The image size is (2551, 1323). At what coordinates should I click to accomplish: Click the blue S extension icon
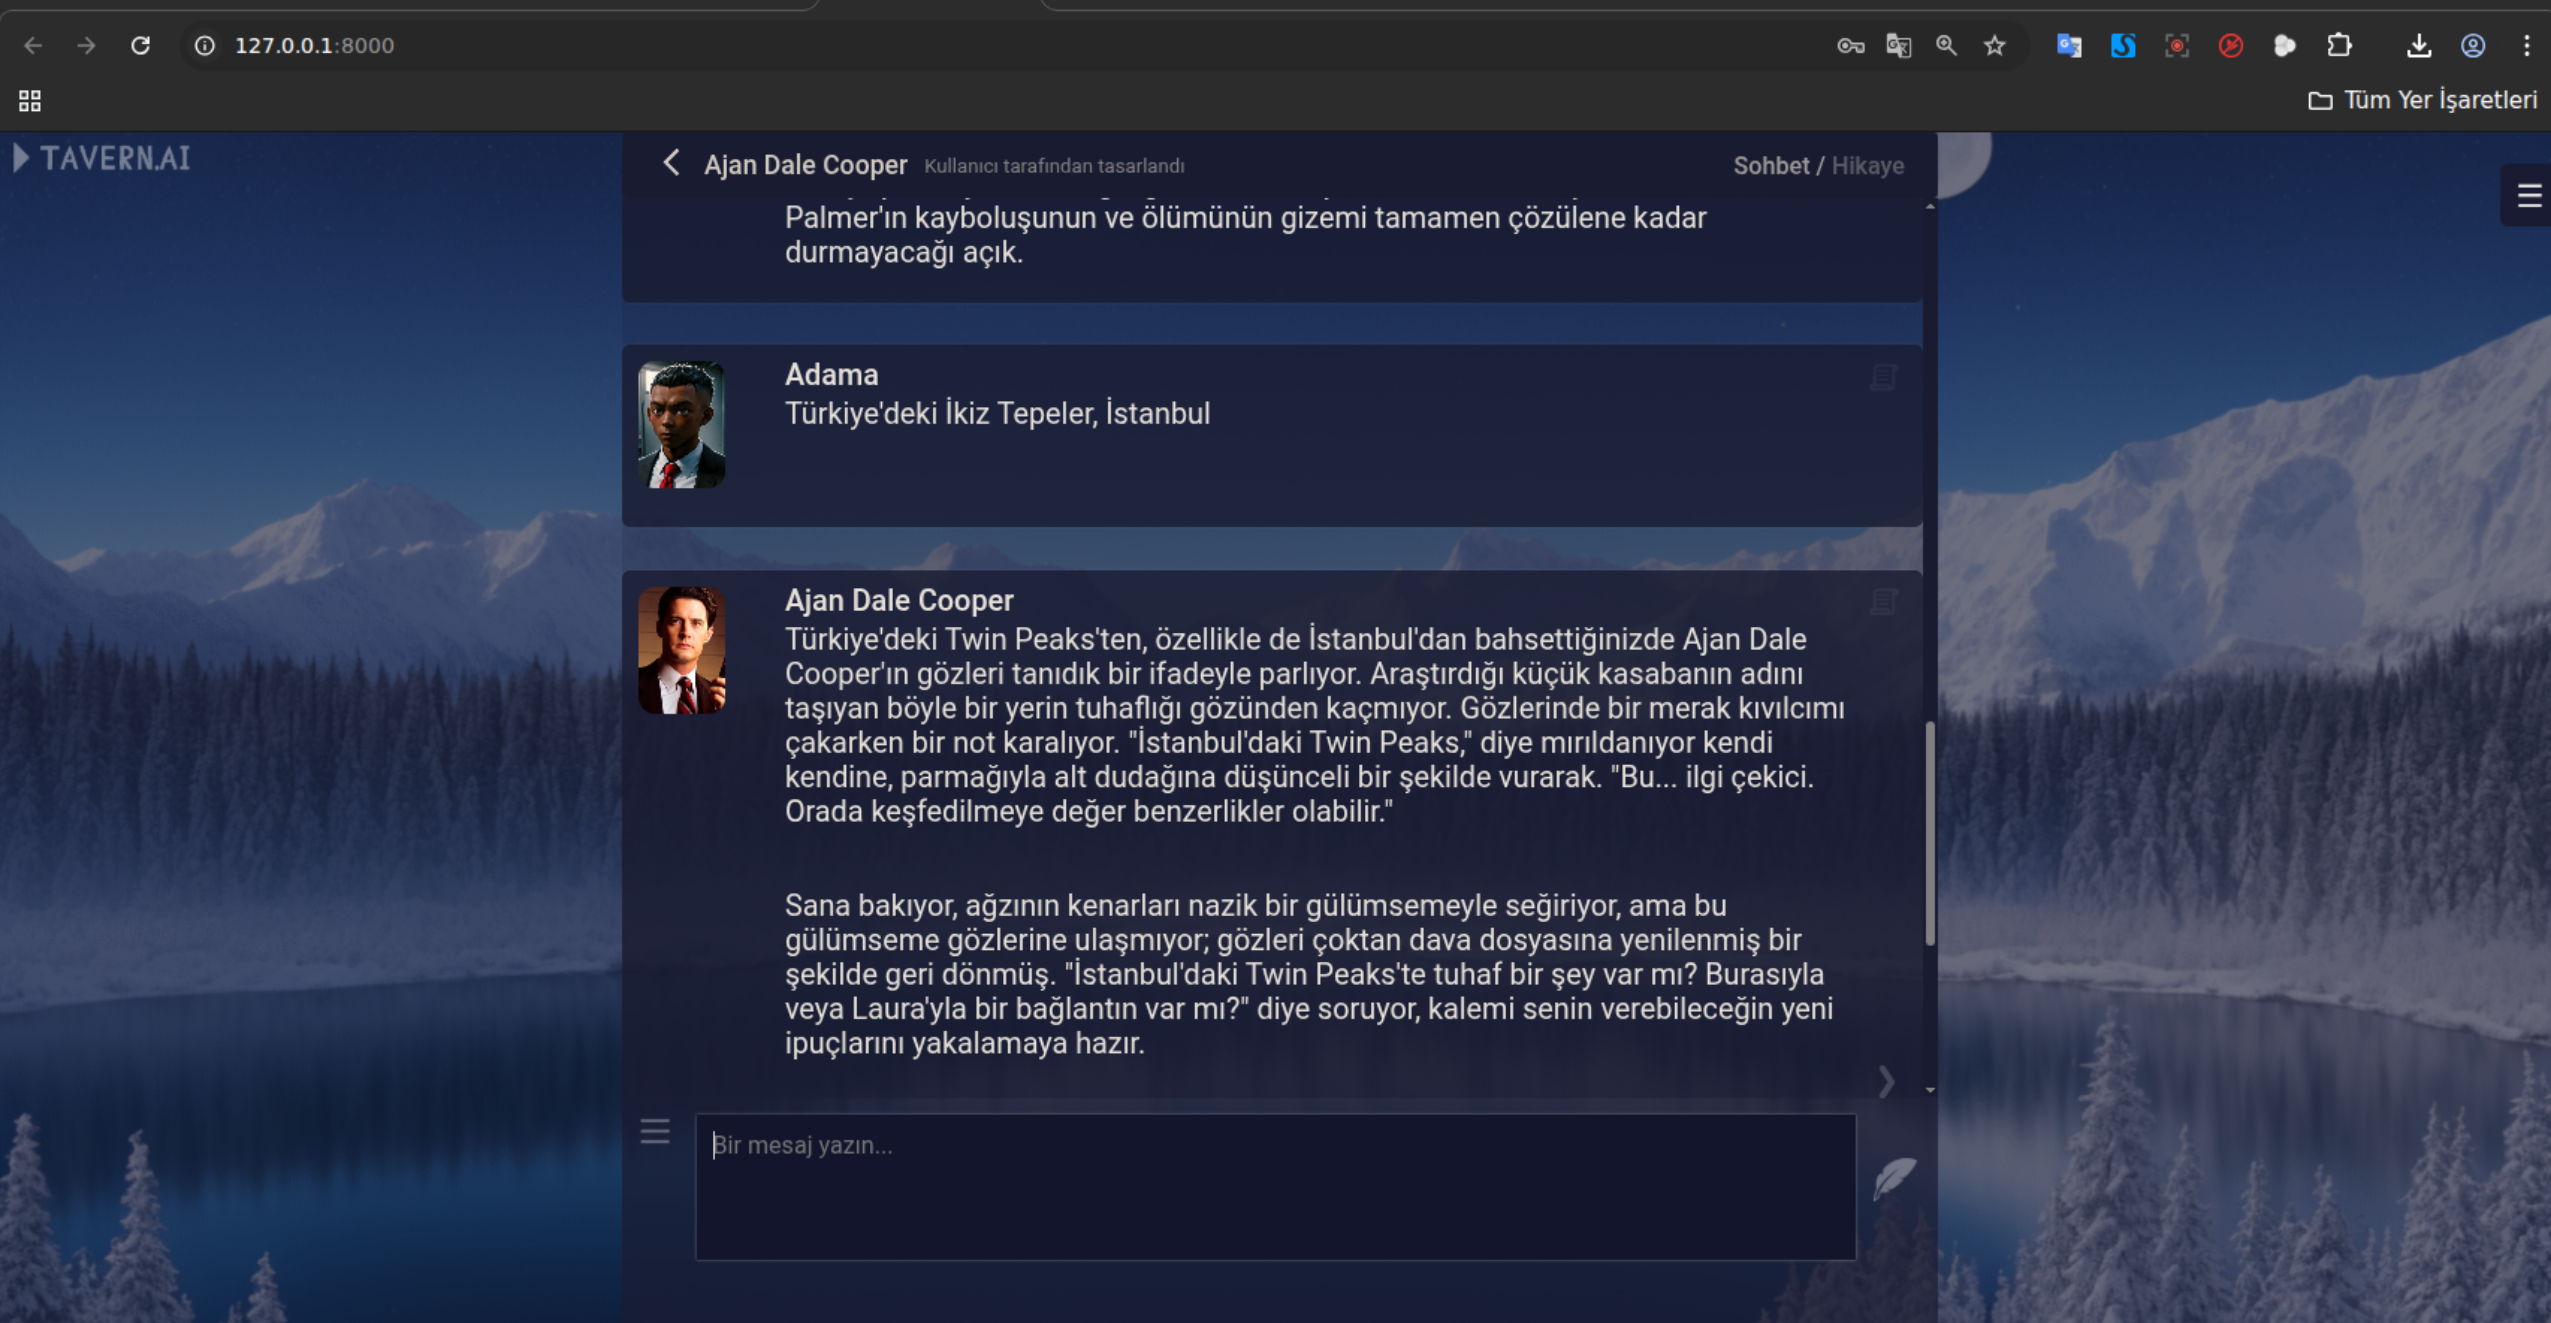tap(2123, 45)
